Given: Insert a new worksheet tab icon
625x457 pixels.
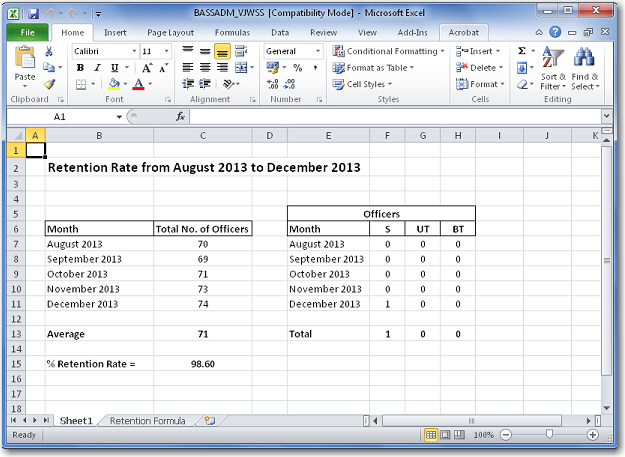Looking at the screenshot, I should tap(209, 421).
